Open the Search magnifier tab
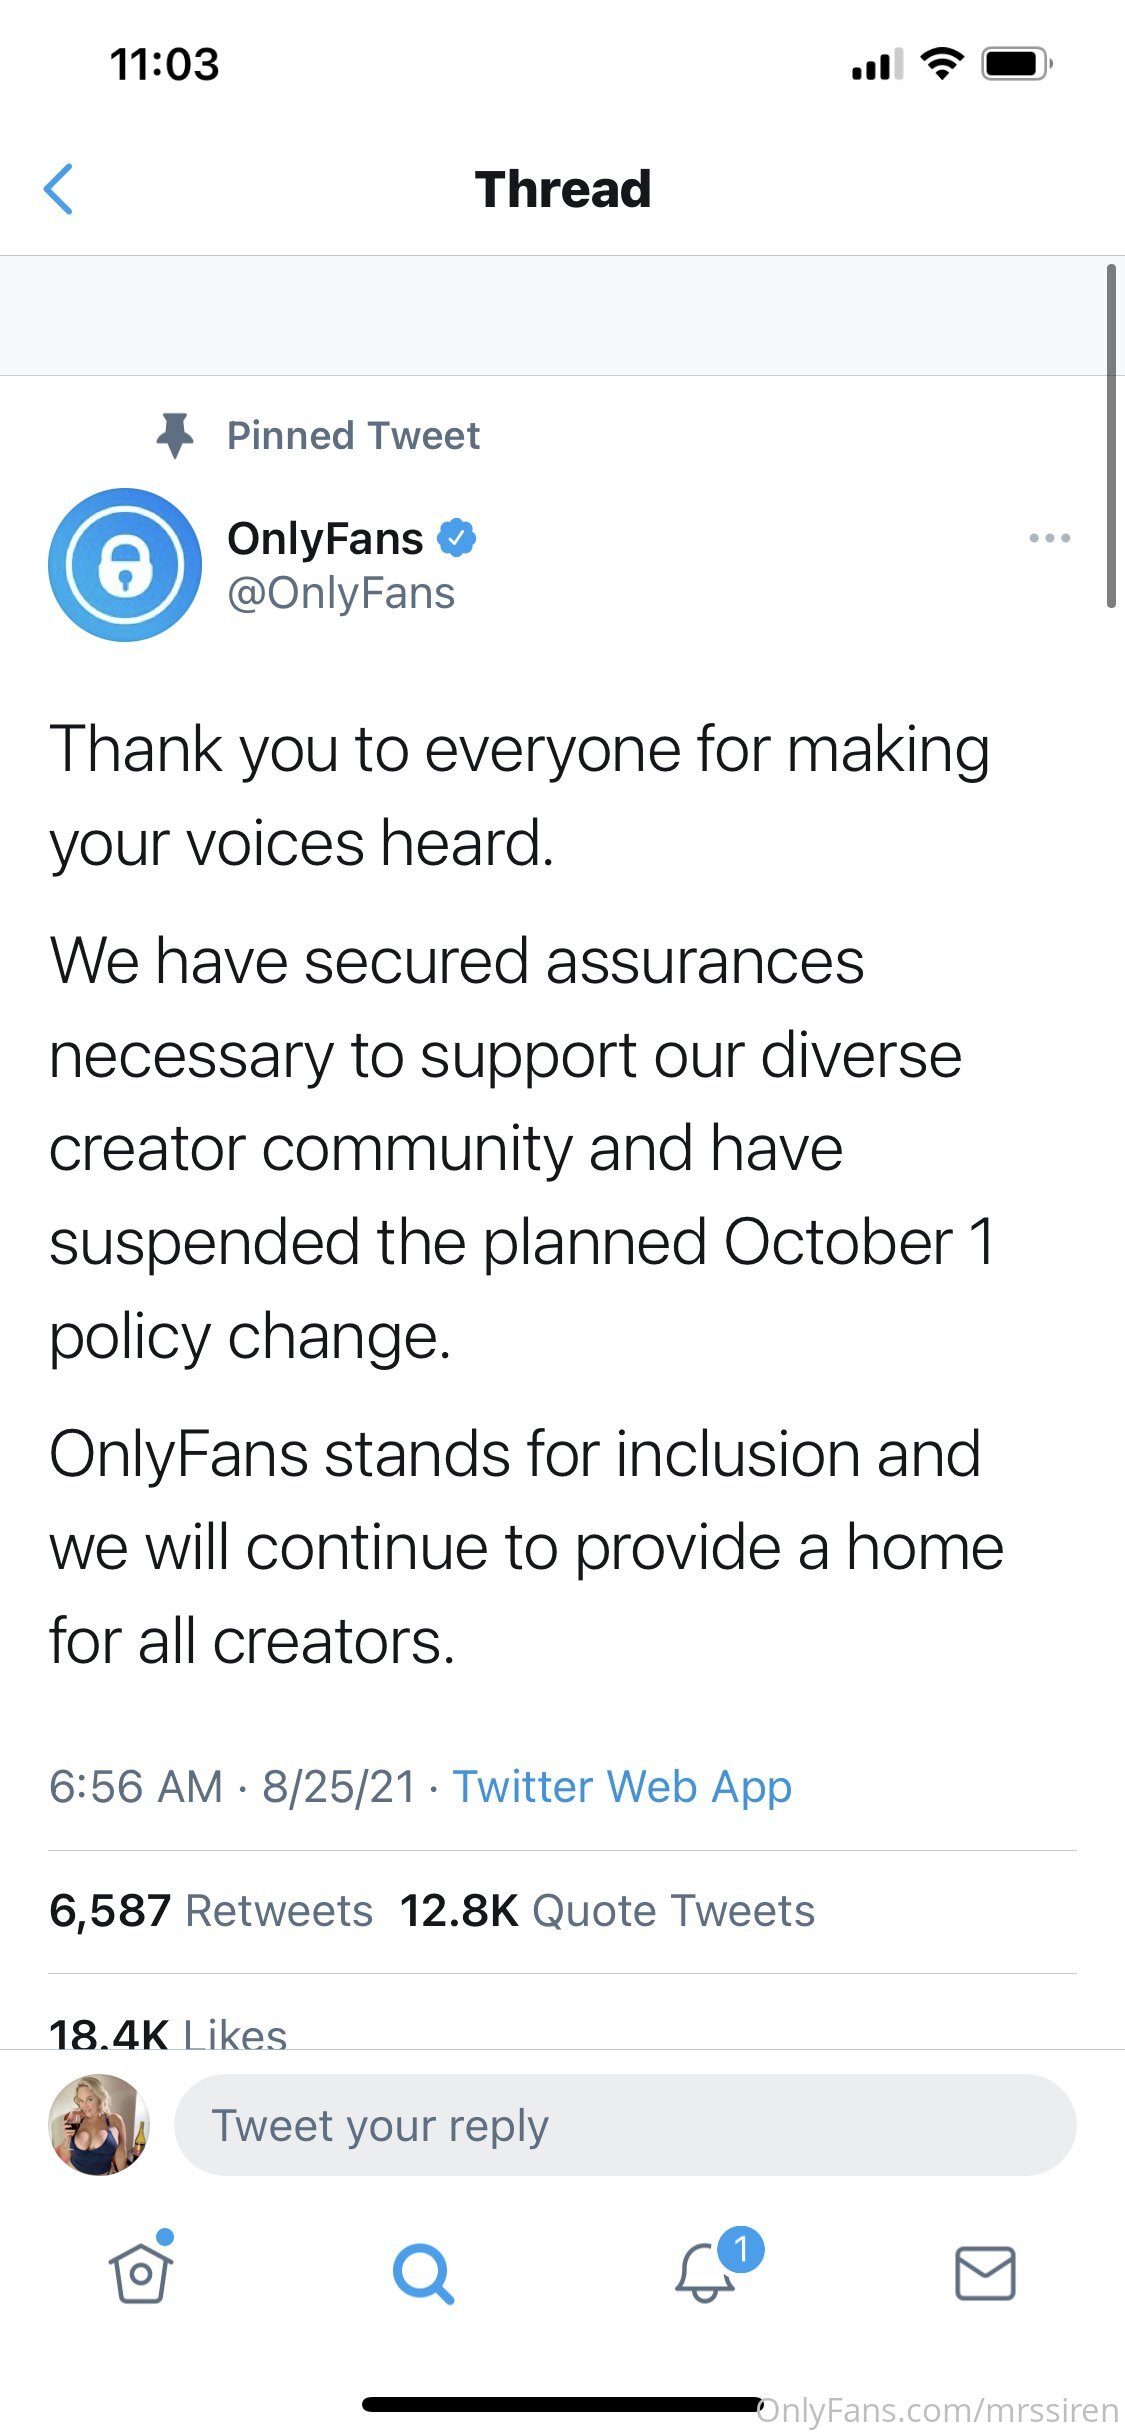 click(423, 2274)
